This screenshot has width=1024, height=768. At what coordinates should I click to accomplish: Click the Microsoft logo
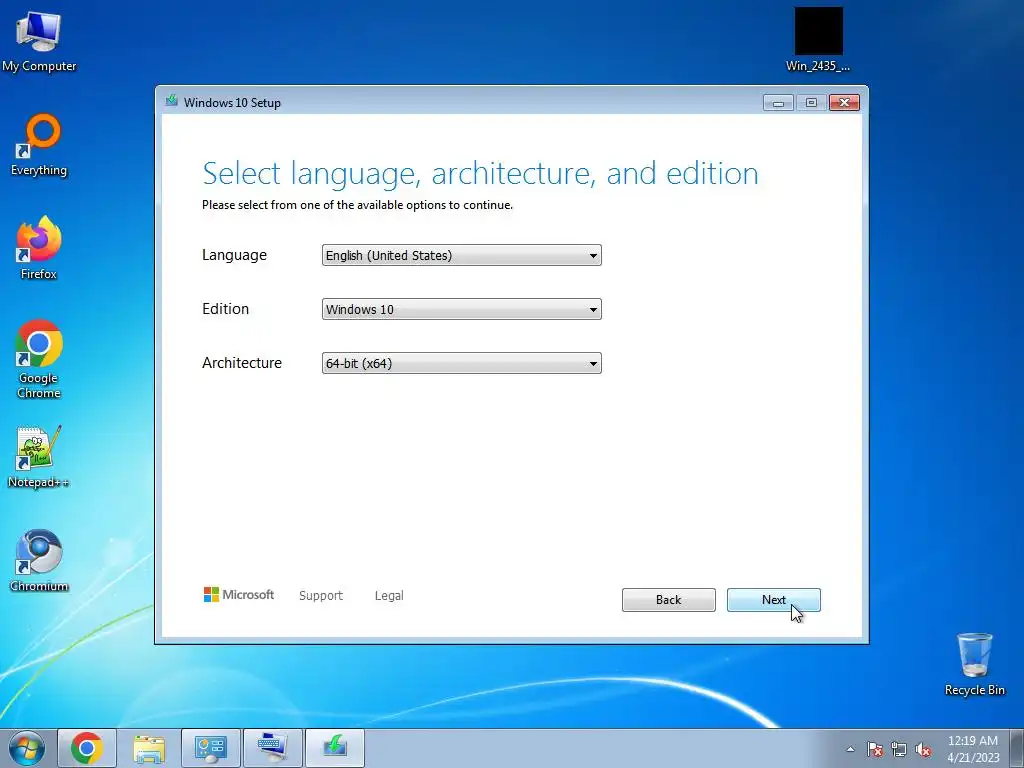(239, 594)
